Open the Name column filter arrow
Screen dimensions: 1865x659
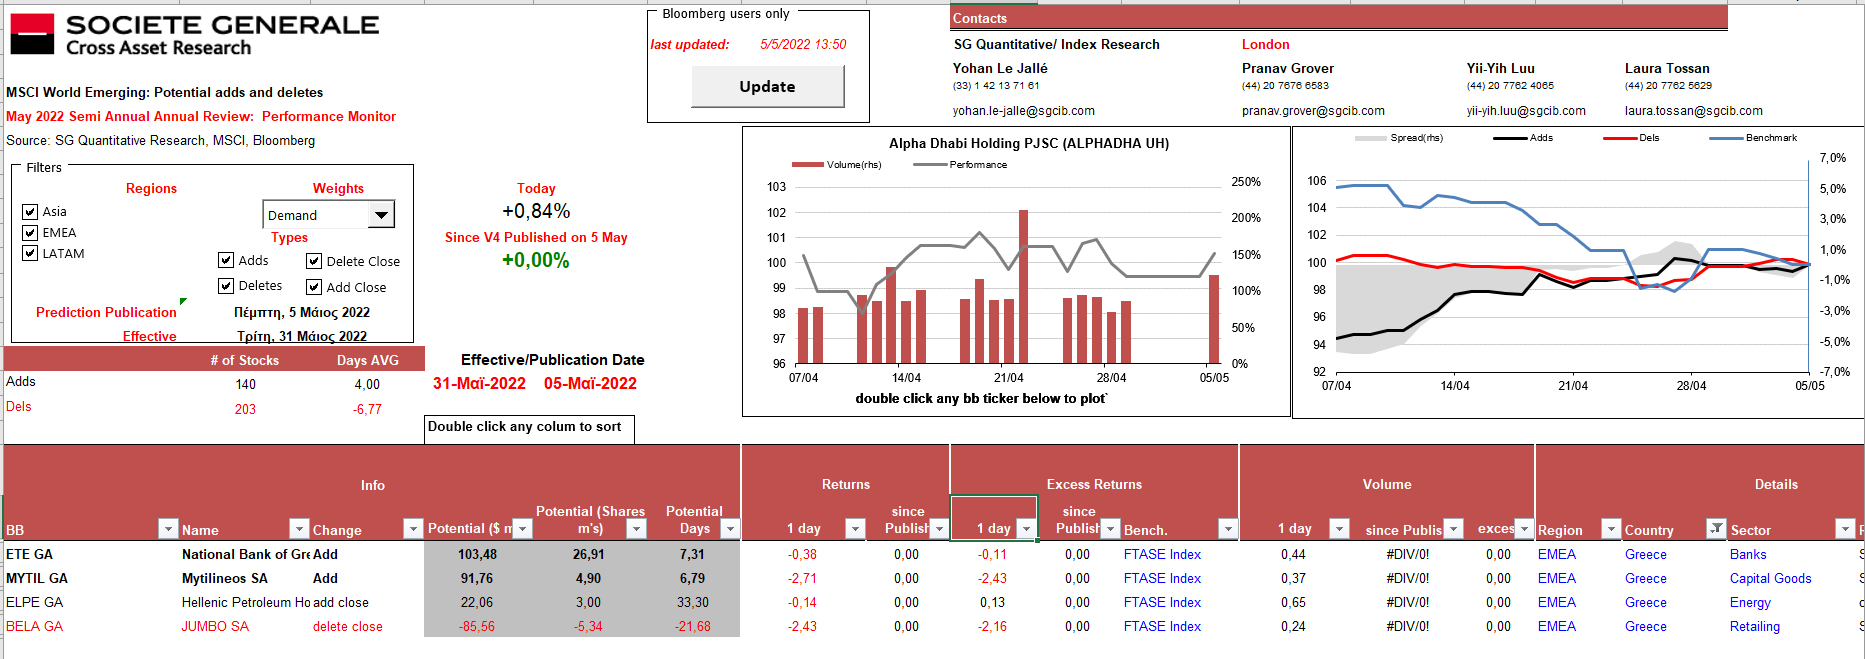pyautogui.click(x=299, y=529)
